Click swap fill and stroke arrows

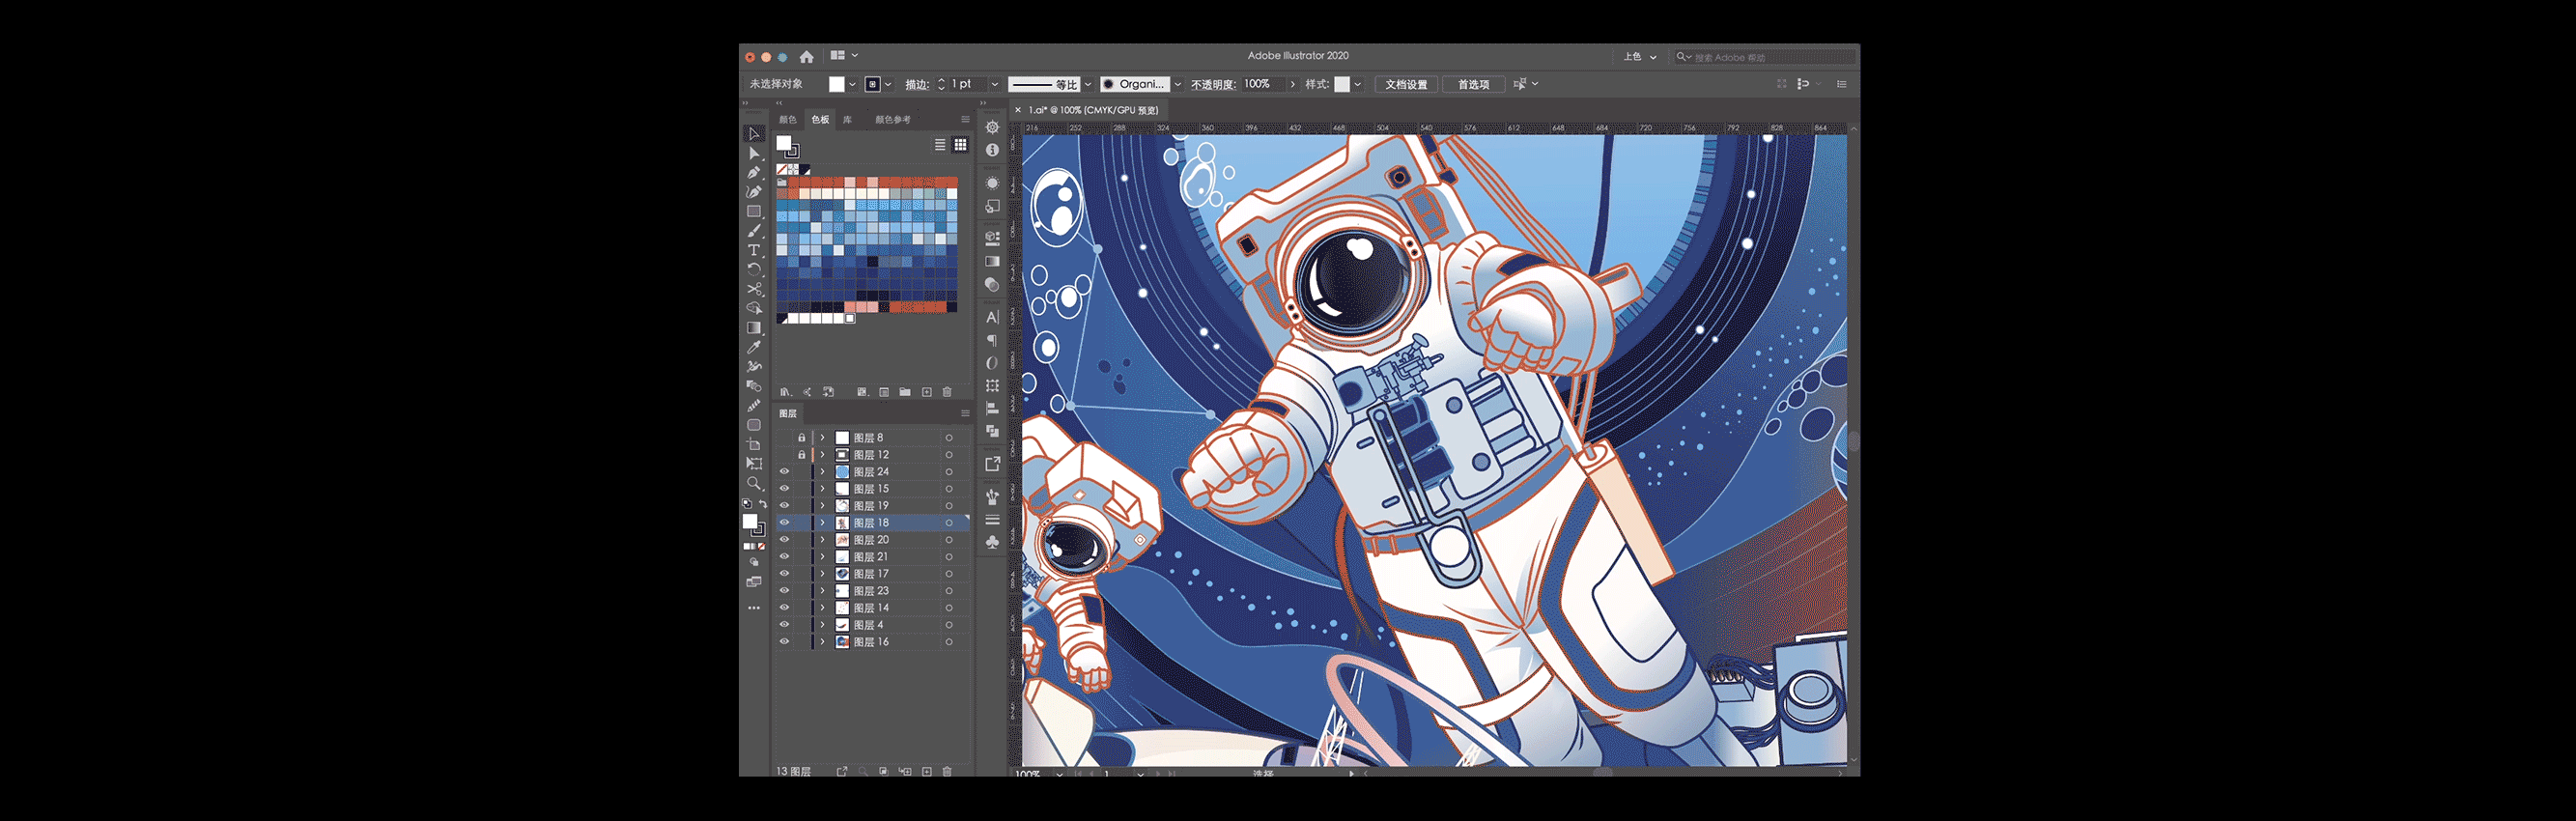(764, 504)
